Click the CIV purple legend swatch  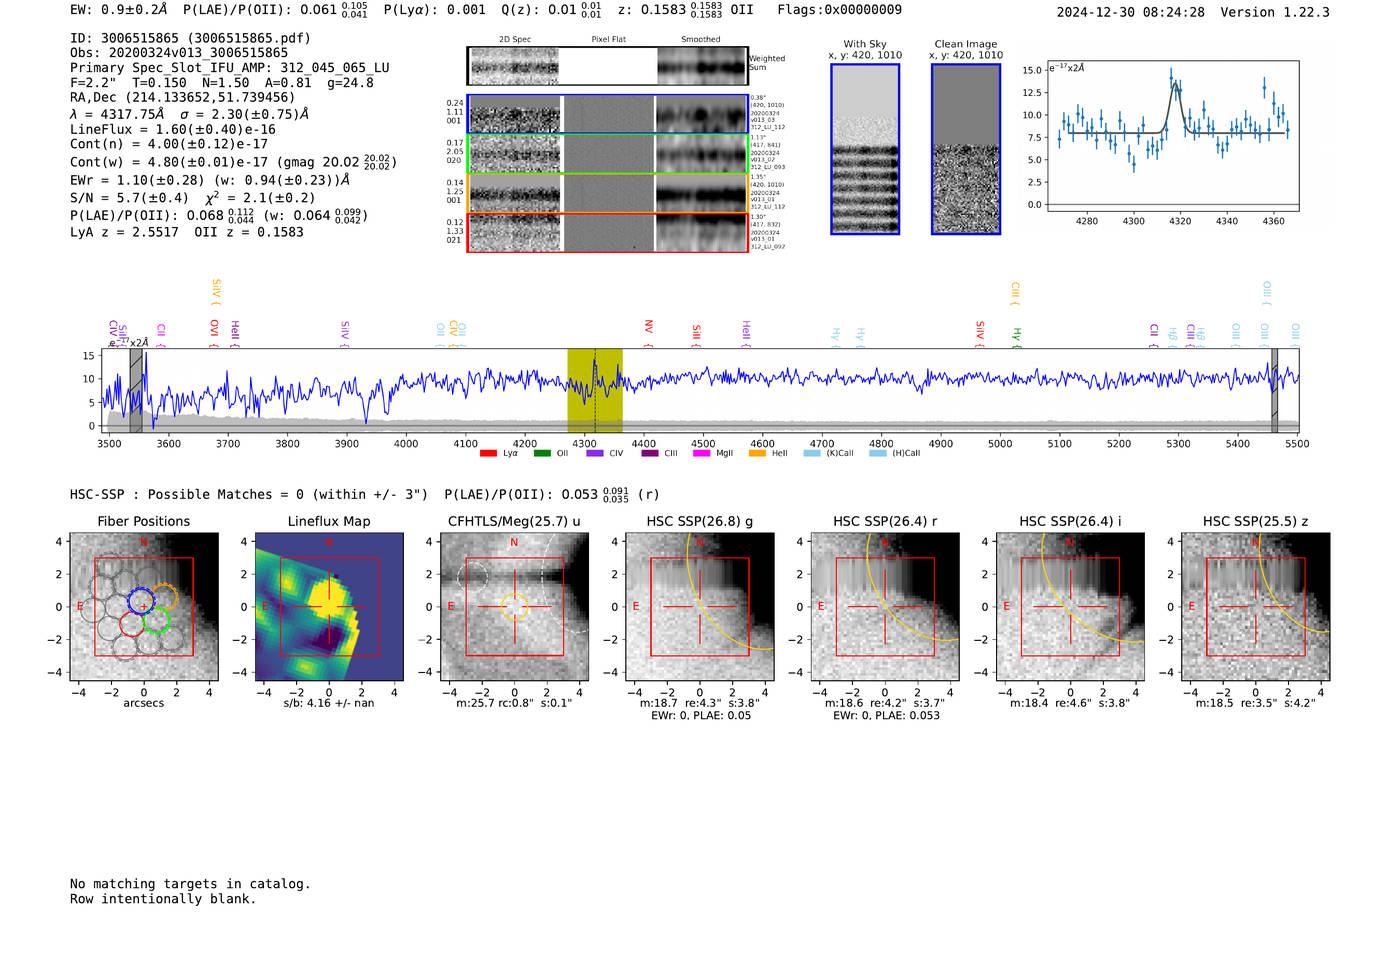pyautogui.click(x=595, y=454)
